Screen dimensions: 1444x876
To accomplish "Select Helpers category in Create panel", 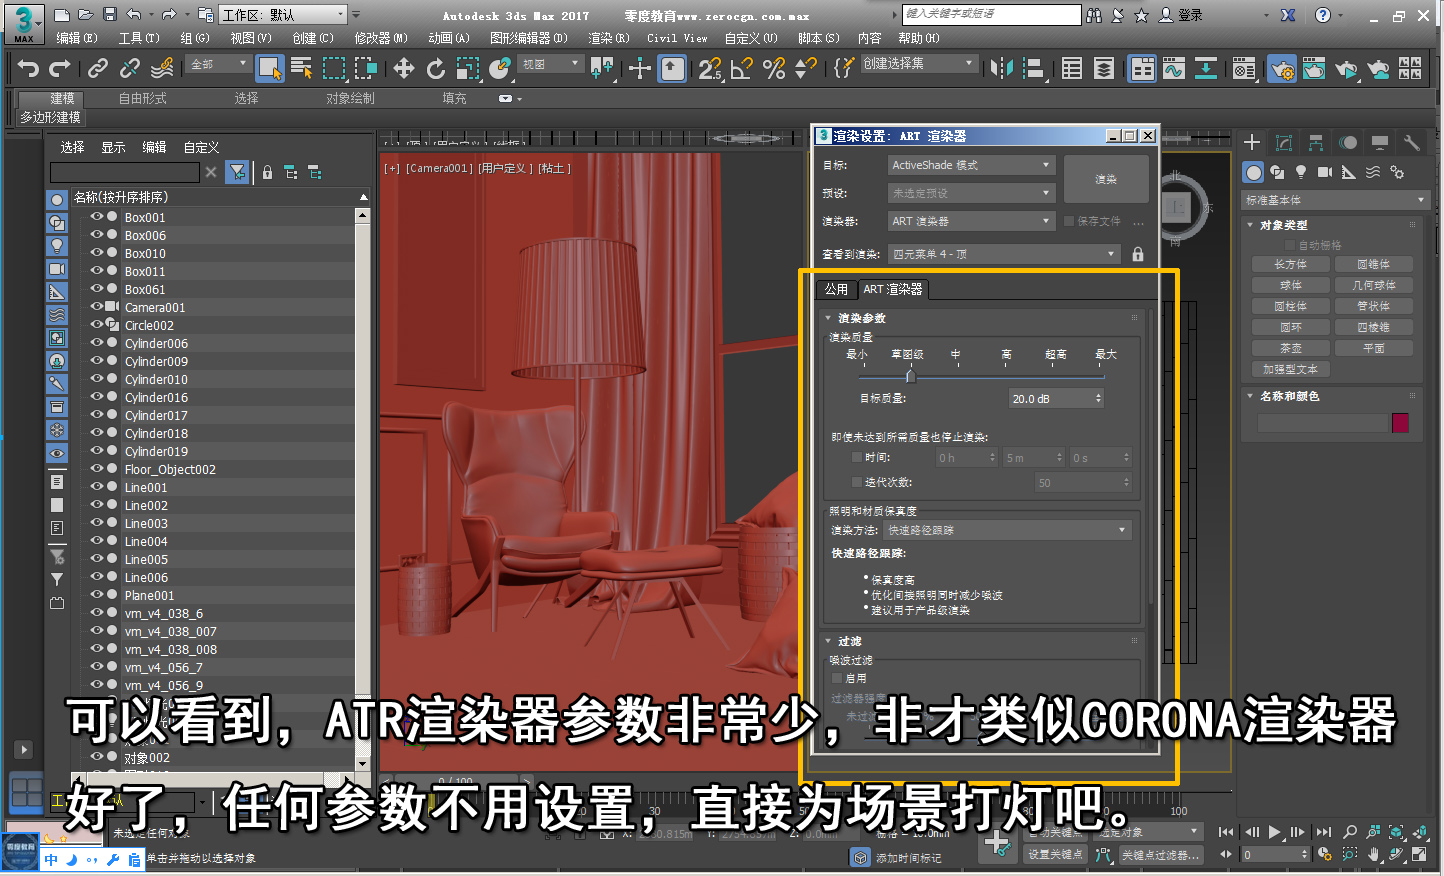I will (x=1349, y=172).
